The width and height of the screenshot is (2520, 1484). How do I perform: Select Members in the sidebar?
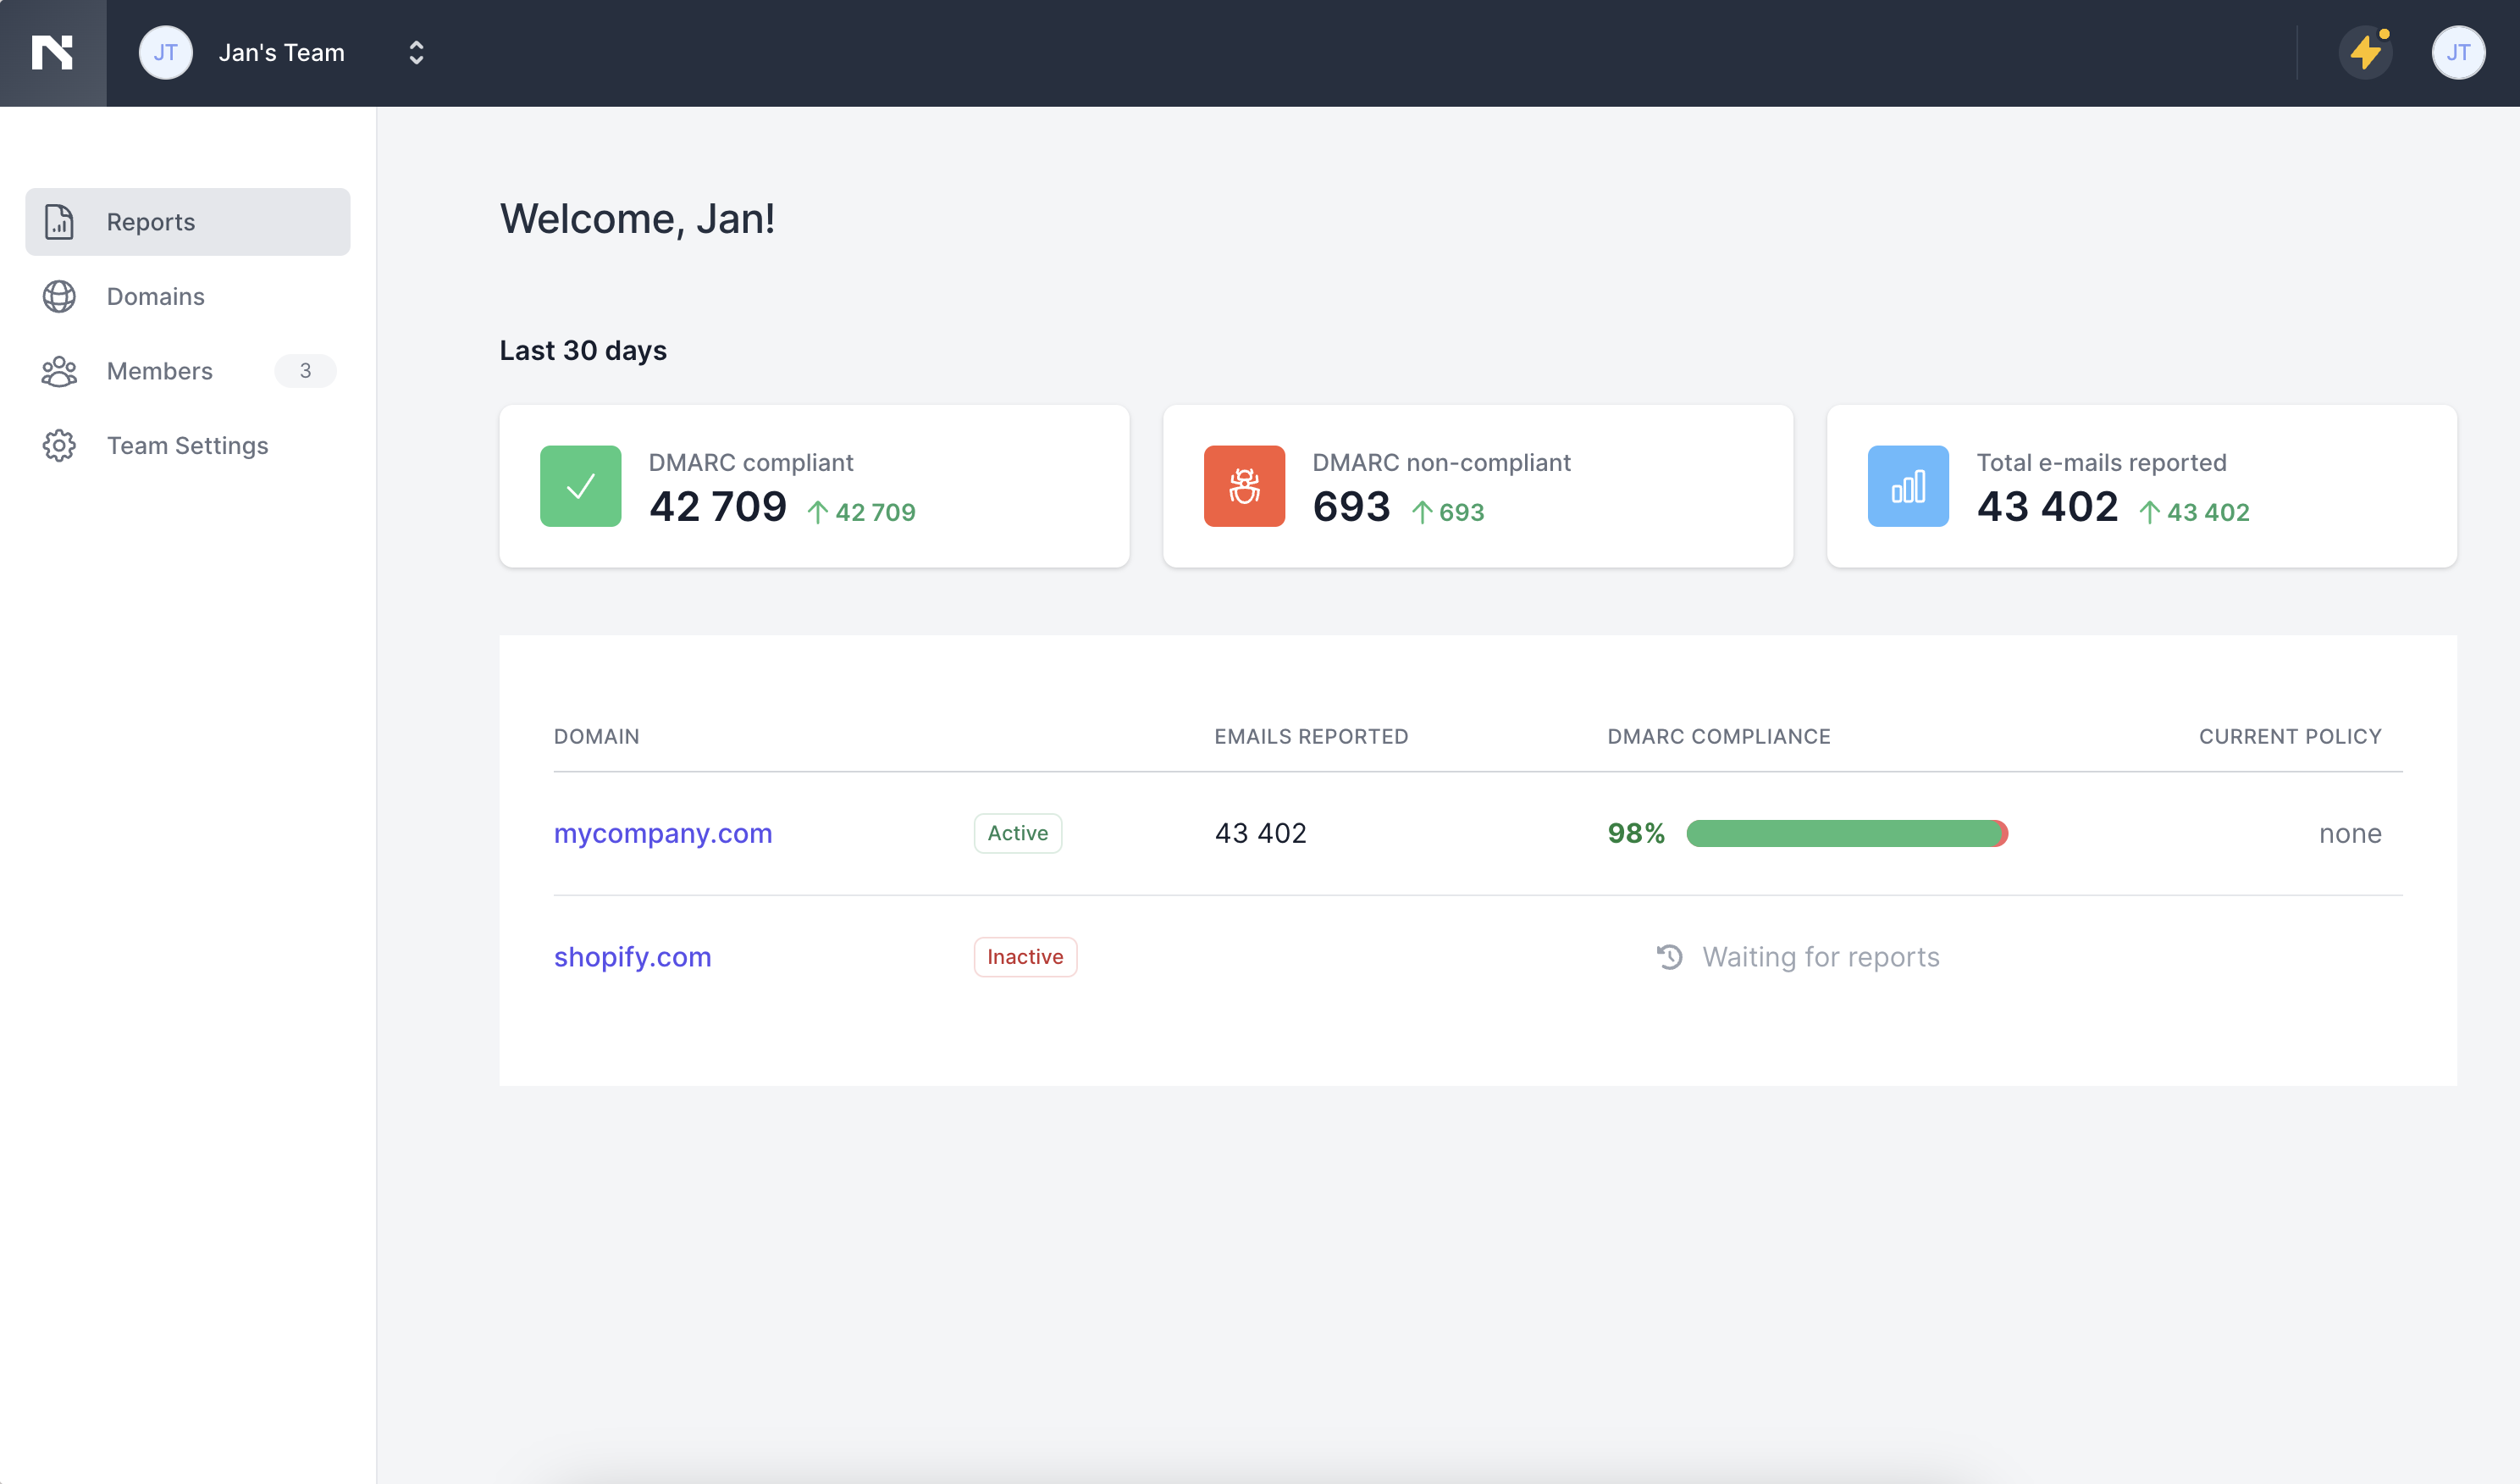pyautogui.click(x=159, y=371)
